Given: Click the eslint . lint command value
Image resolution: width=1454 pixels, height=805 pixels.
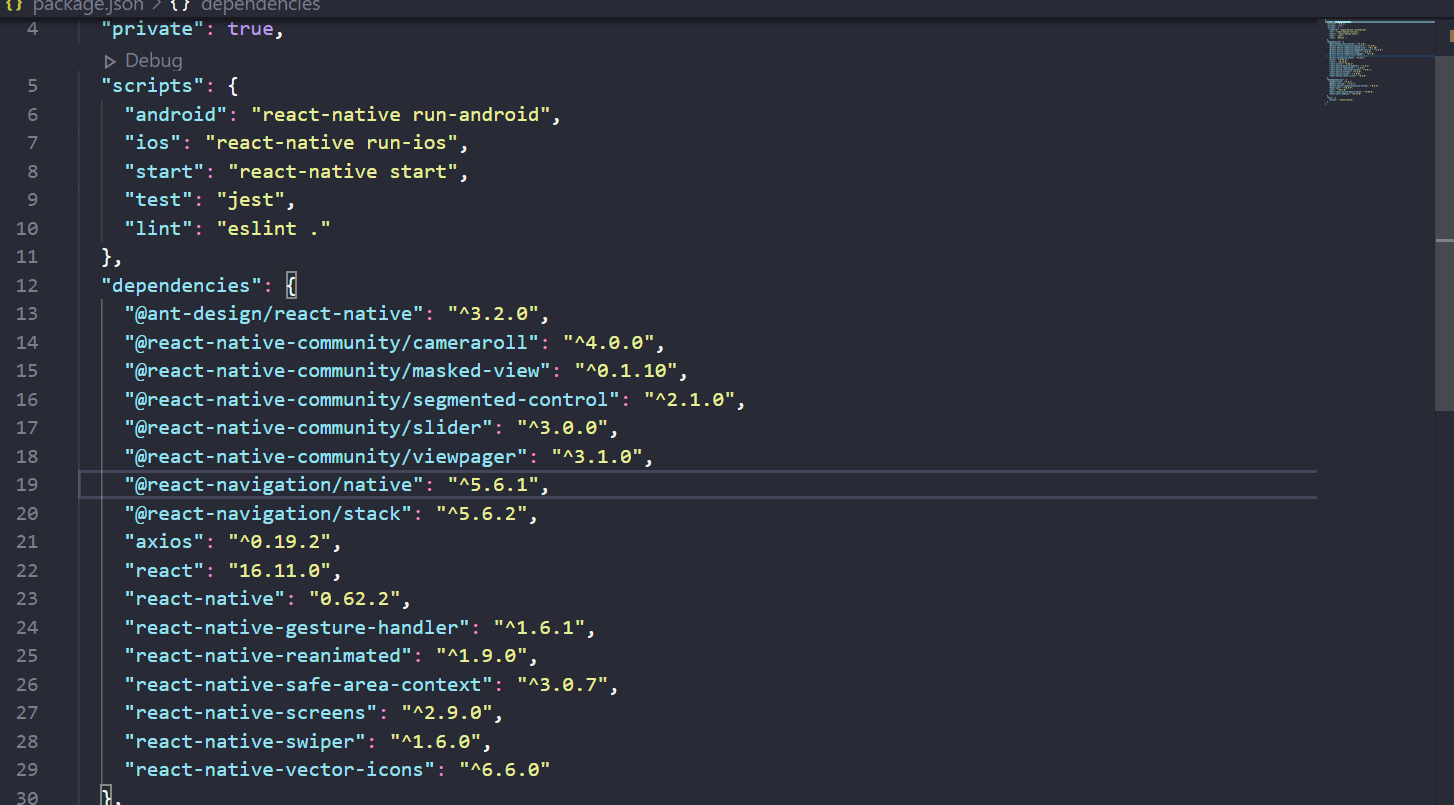Looking at the screenshot, I should tap(272, 228).
